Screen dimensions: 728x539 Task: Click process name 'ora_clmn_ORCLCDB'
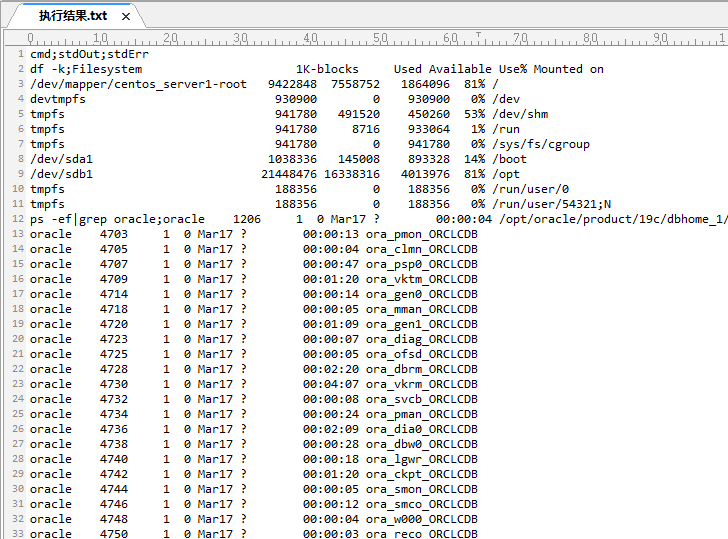tap(422, 249)
